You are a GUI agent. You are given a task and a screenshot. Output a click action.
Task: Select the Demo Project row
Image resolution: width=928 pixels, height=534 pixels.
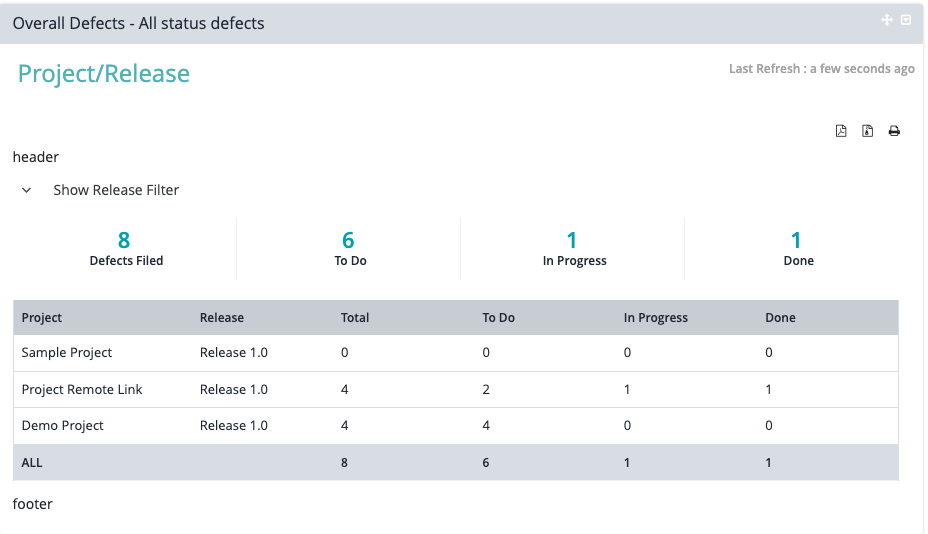click(x=63, y=426)
